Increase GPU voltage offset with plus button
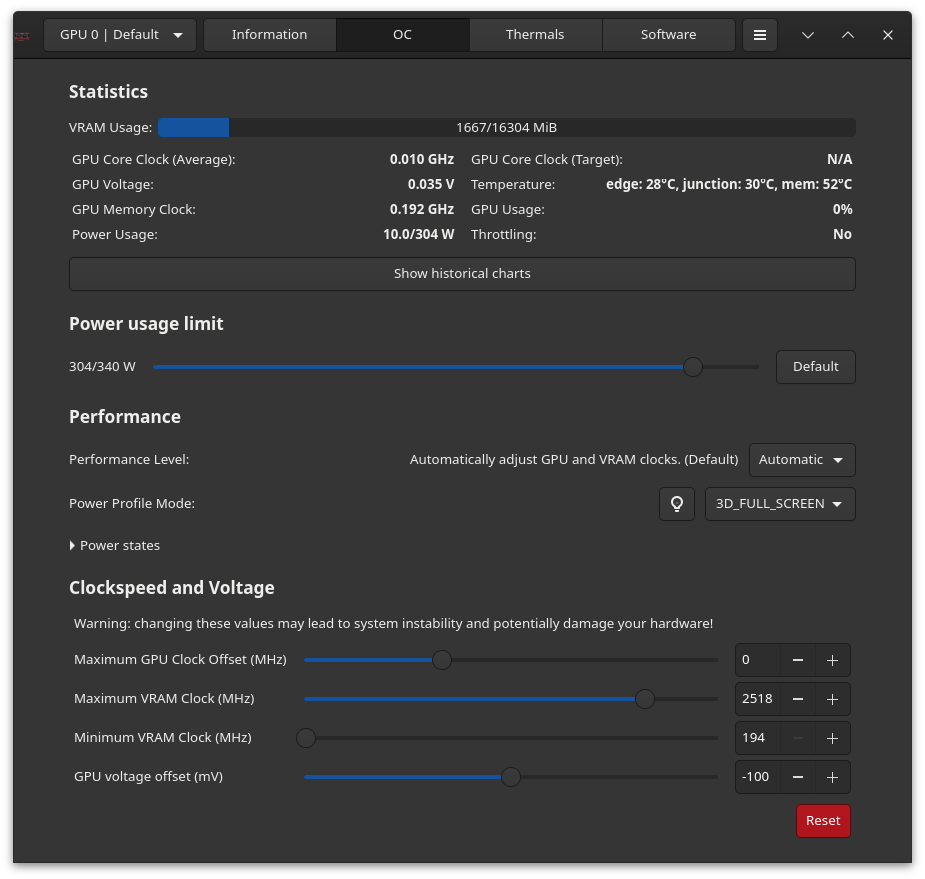 (x=832, y=777)
